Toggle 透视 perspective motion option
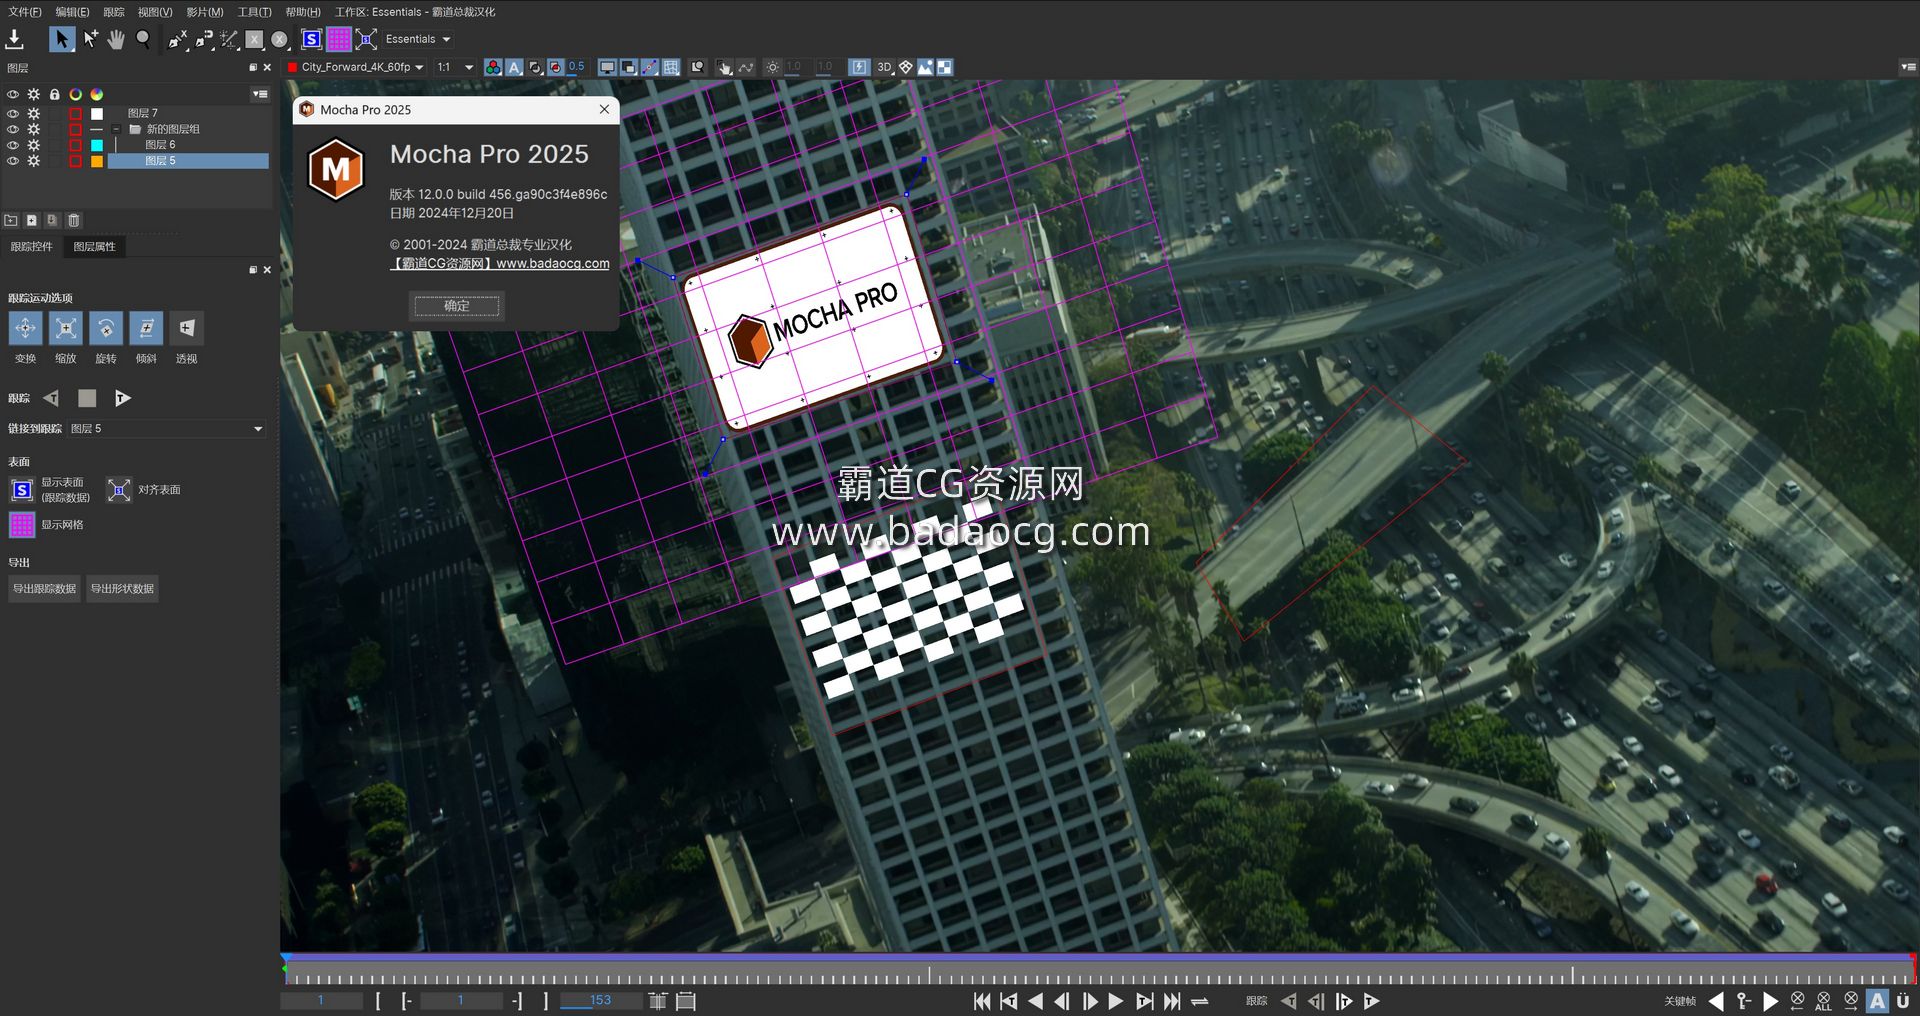Image resolution: width=1920 pixels, height=1016 pixels. pos(186,328)
